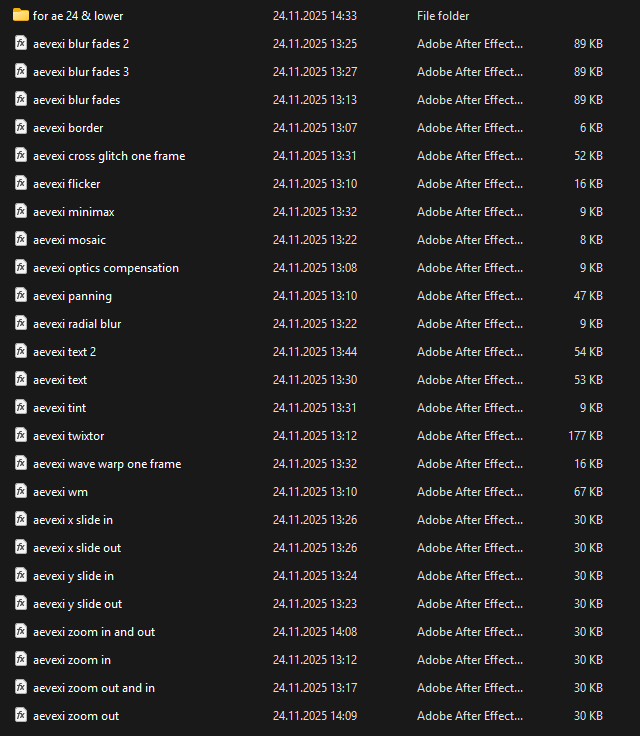Select aevexi x slide in file

[x=73, y=520]
